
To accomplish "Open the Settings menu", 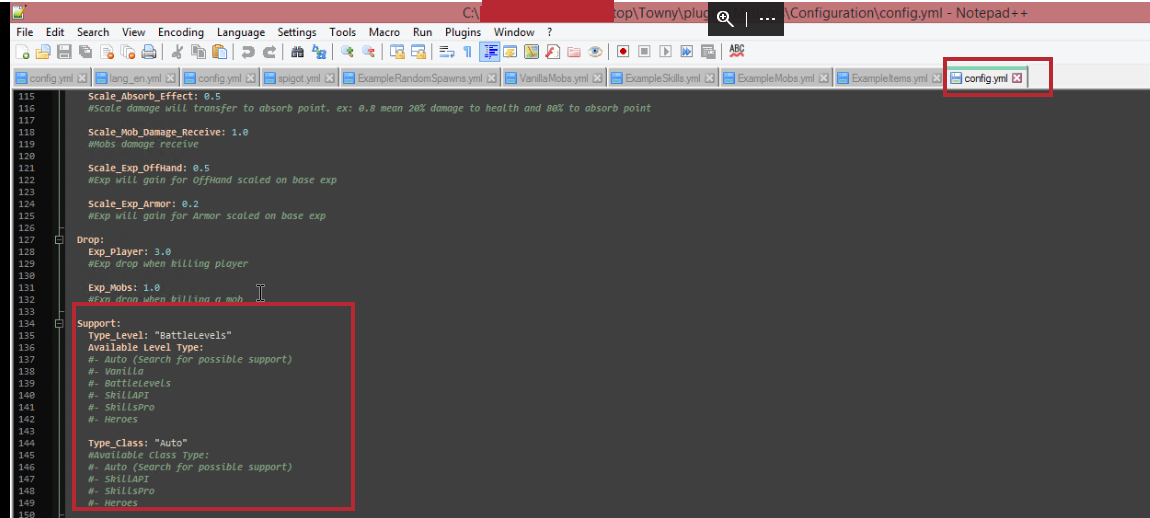I will [x=297, y=32].
